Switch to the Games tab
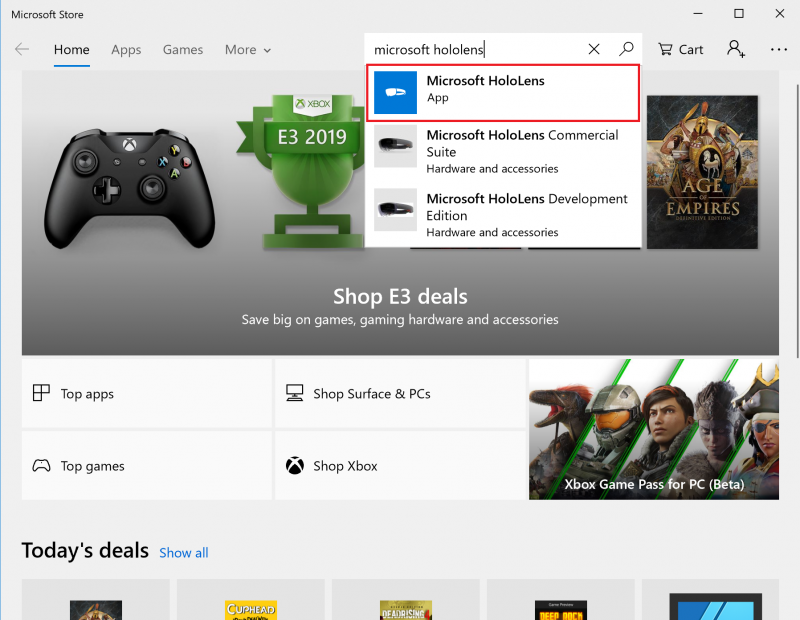Image resolution: width=800 pixels, height=620 pixels. pyautogui.click(x=183, y=49)
